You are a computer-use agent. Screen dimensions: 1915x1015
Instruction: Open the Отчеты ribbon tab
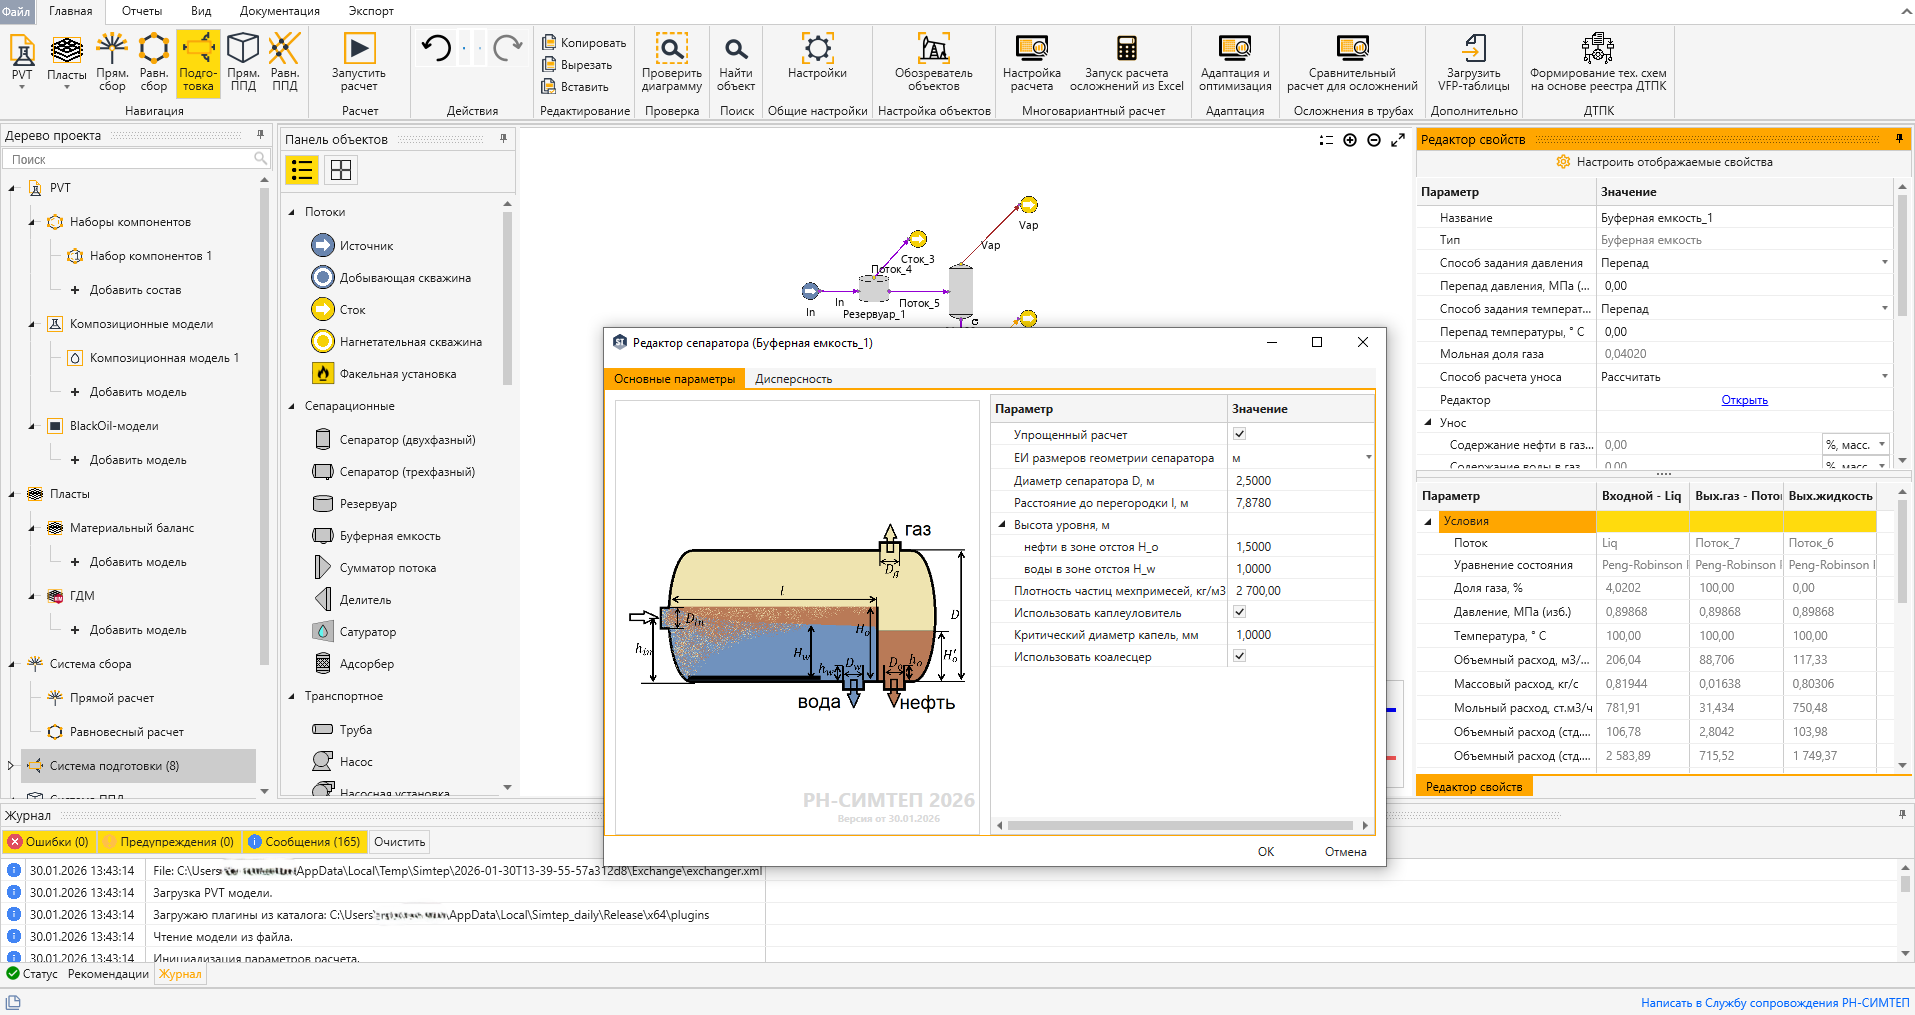pyautogui.click(x=142, y=11)
